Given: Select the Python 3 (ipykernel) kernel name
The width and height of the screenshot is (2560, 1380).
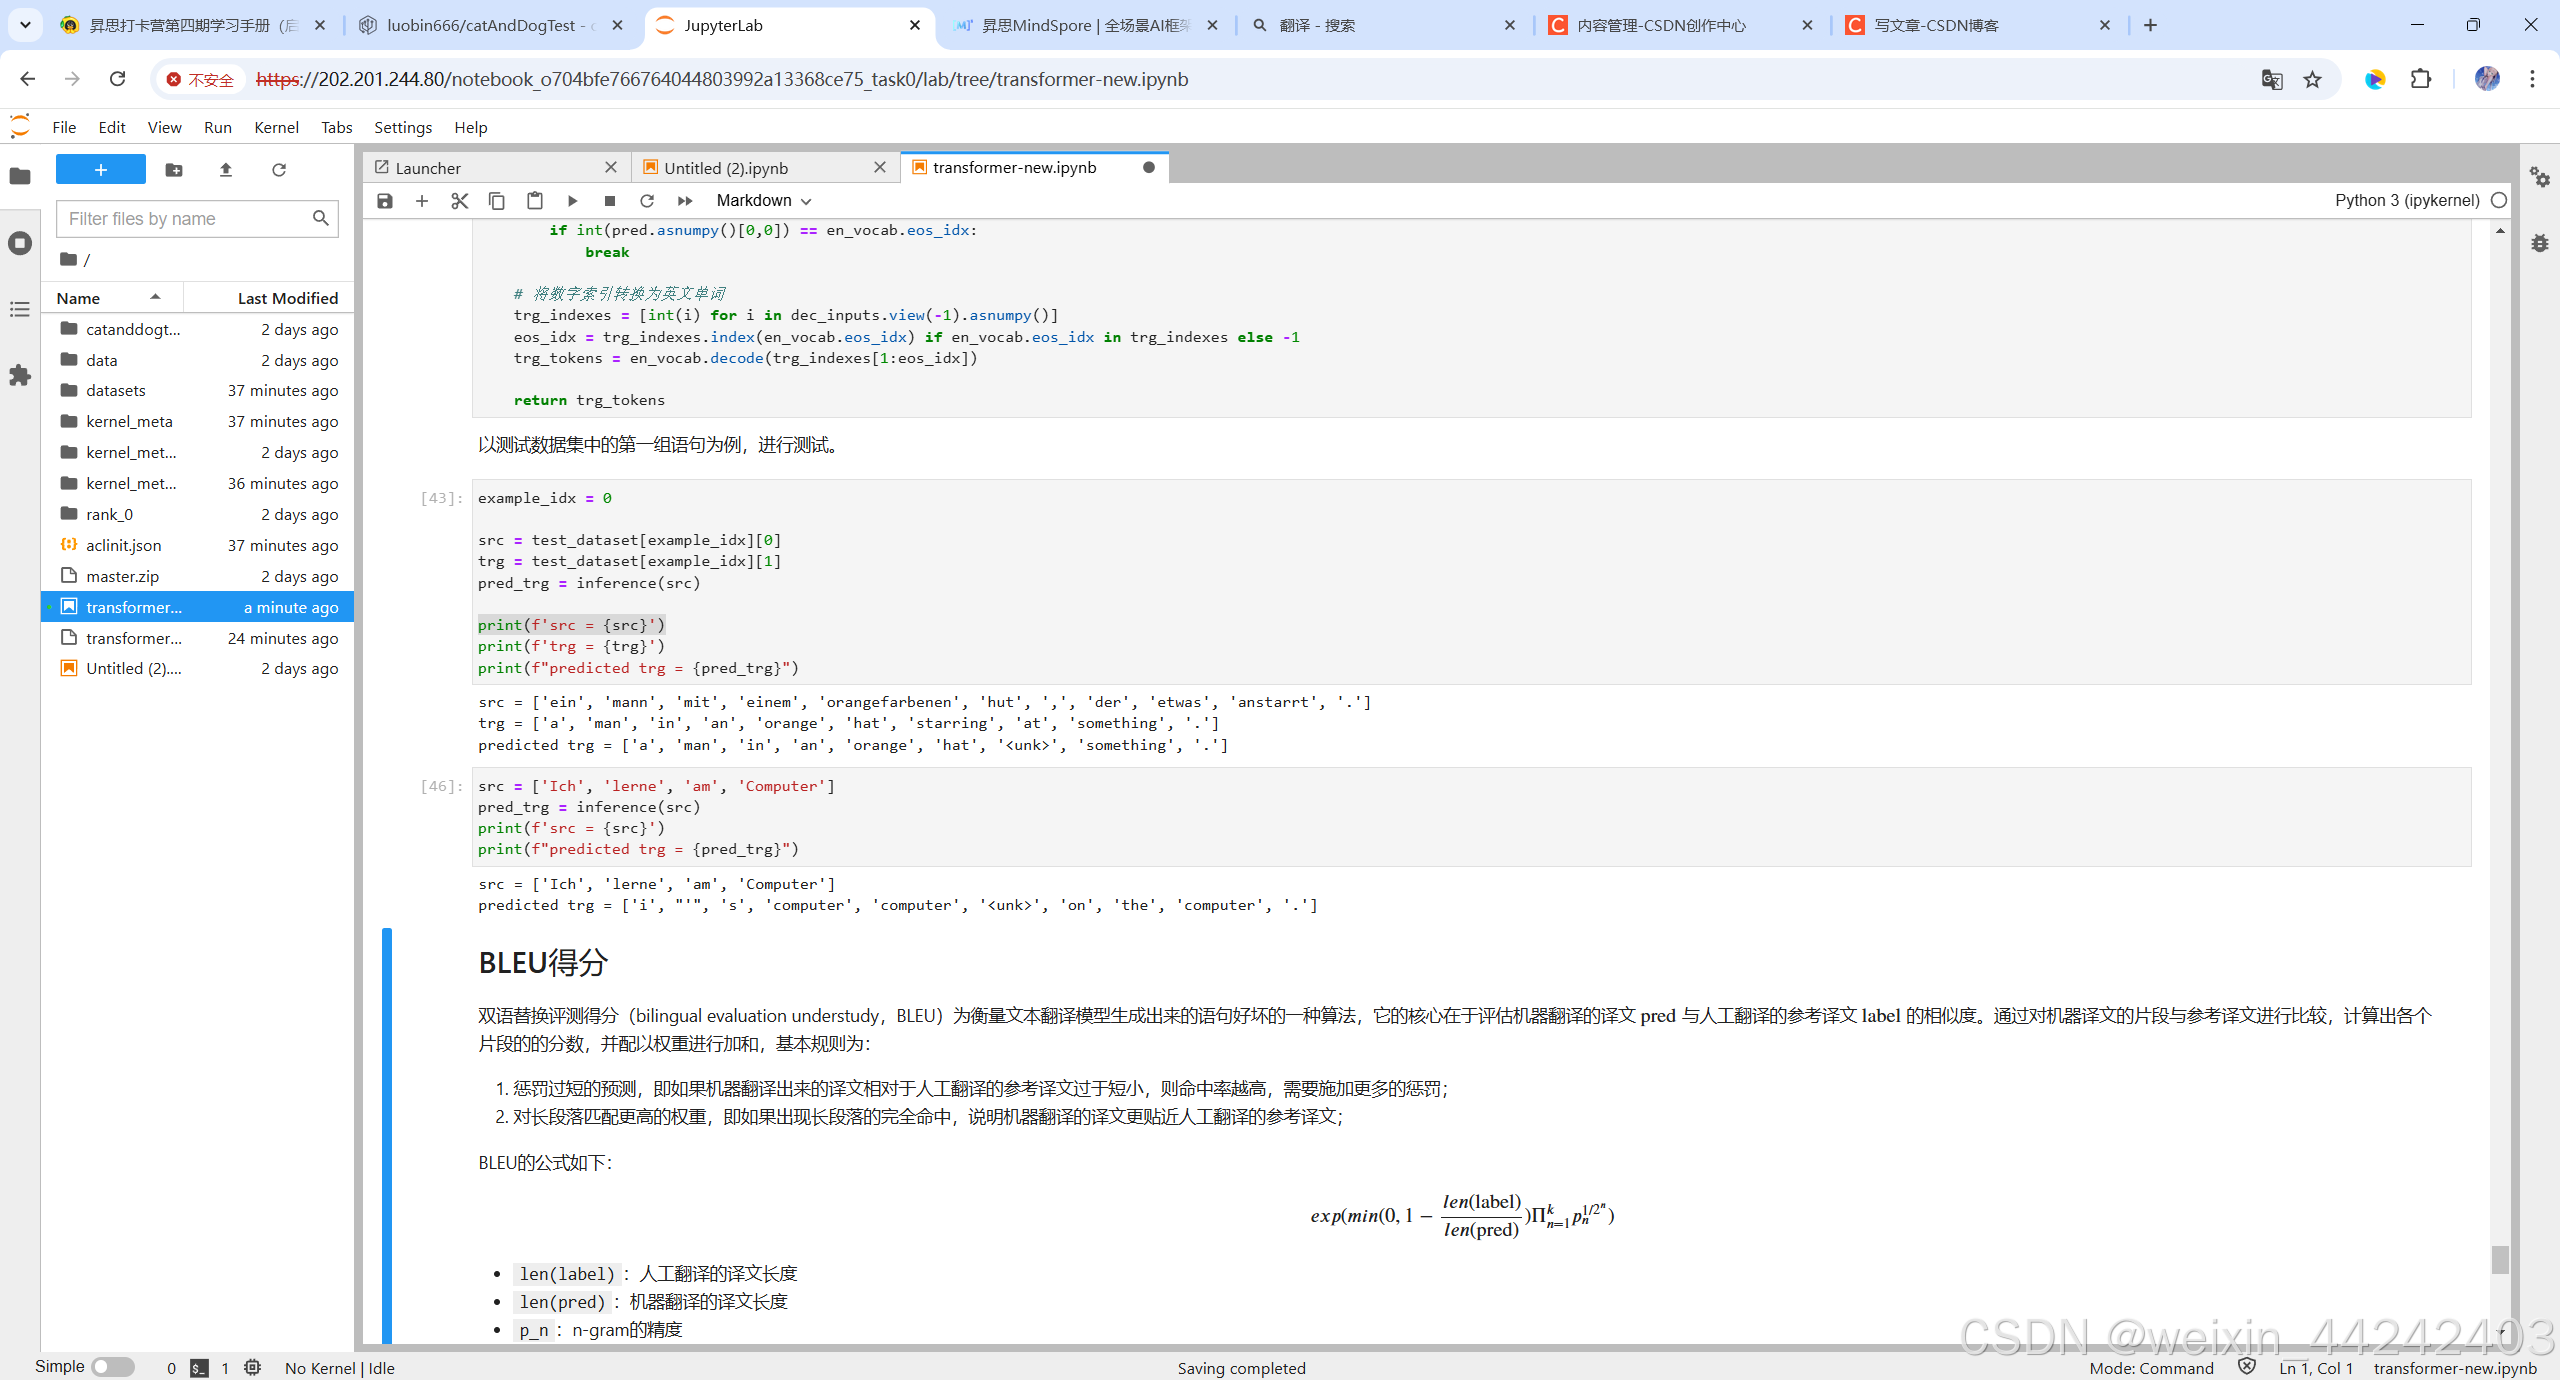Looking at the screenshot, I should (2406, 201).
